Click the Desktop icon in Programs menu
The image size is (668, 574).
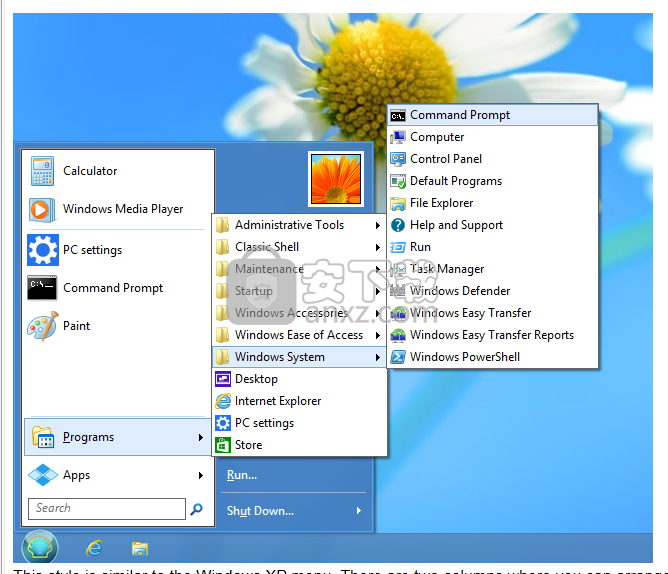click(223, 379)
